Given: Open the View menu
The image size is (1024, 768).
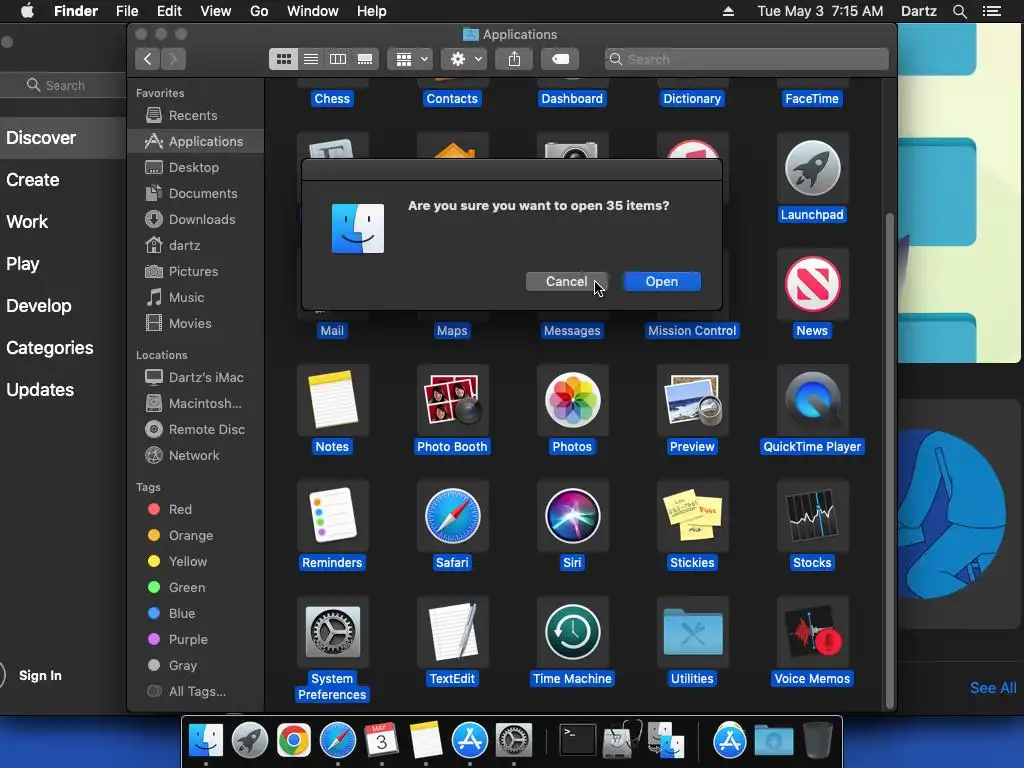Looking at the screenshot, I should [216, 11].
